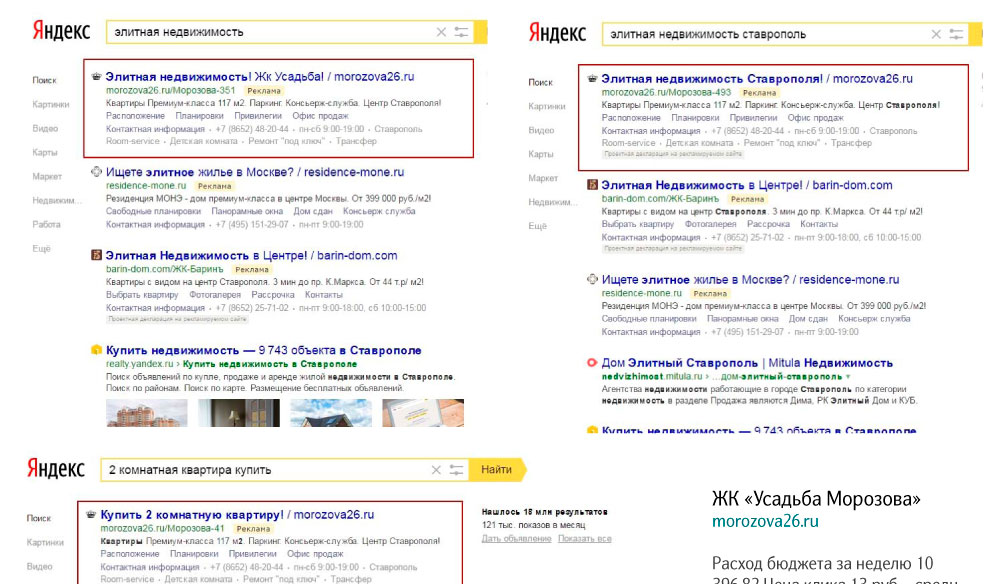Open search settings beside "элитная недвижимость ставрополь" query

click(956, 34)
